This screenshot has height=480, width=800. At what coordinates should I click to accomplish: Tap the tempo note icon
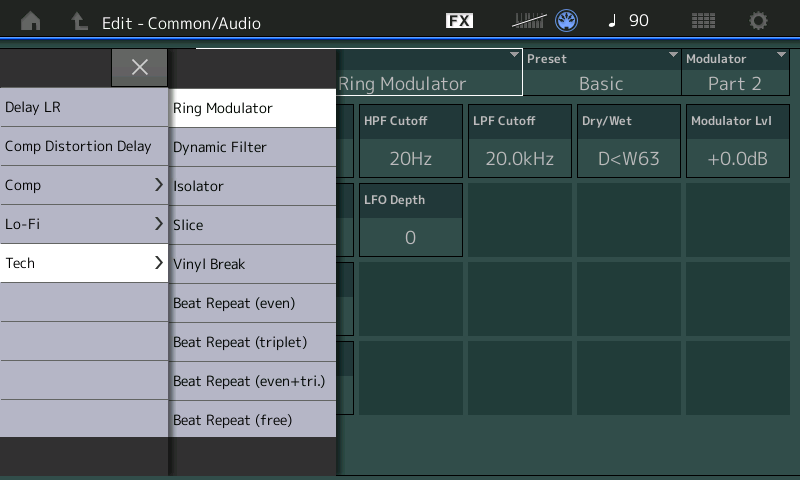pyautogui.click(x=613, y=21)
